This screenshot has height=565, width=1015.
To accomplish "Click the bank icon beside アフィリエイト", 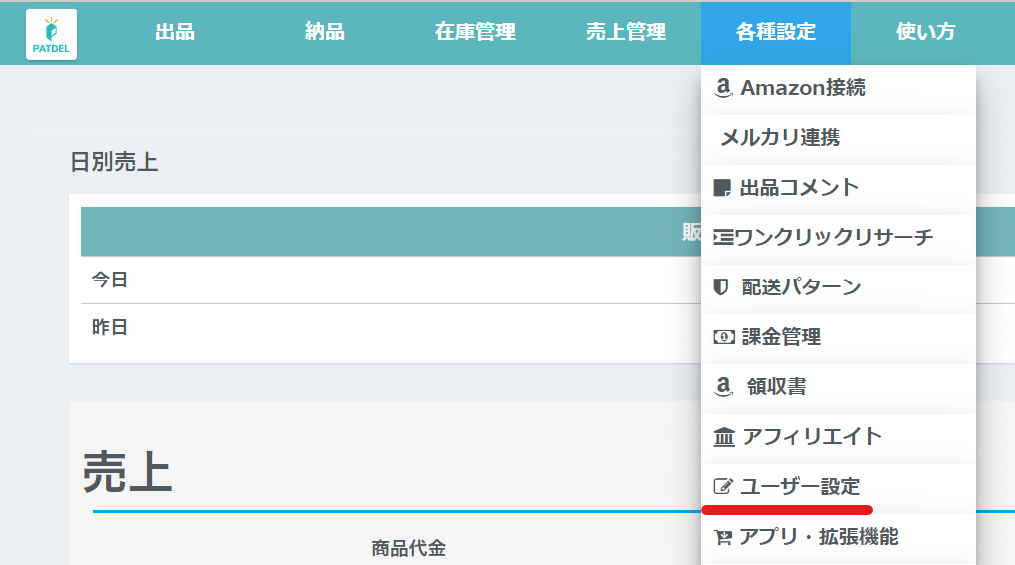I will tap(723, 437).
